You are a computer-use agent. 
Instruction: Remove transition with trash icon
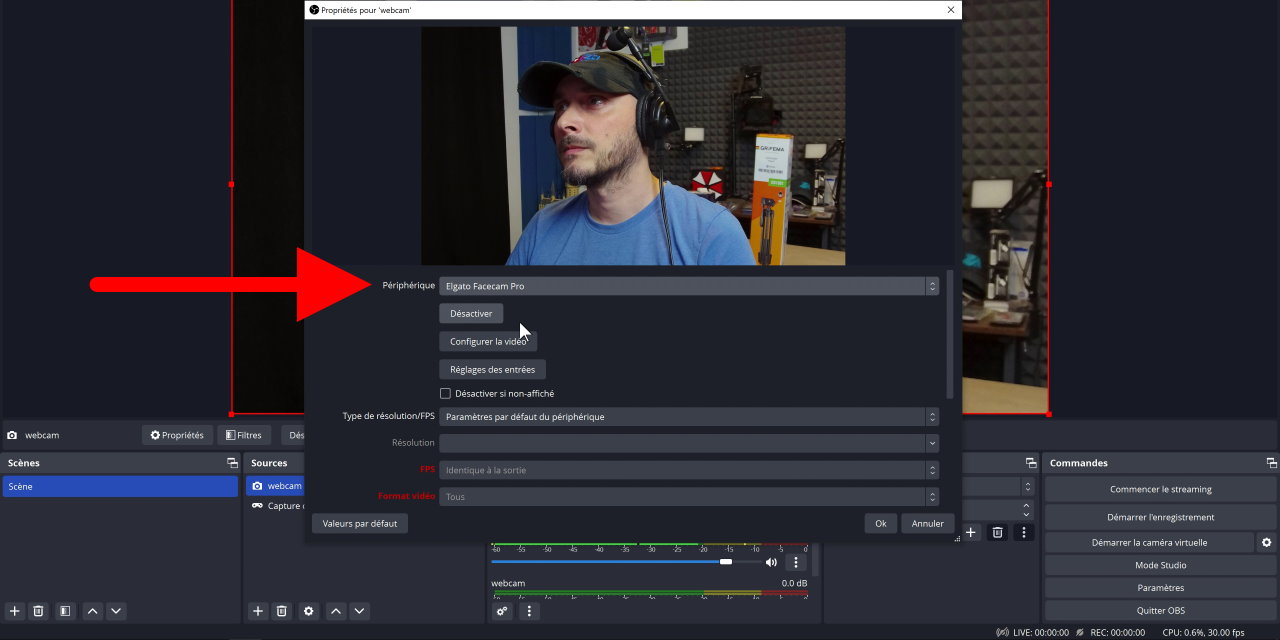pyautogui.click(x=997, y=533)
